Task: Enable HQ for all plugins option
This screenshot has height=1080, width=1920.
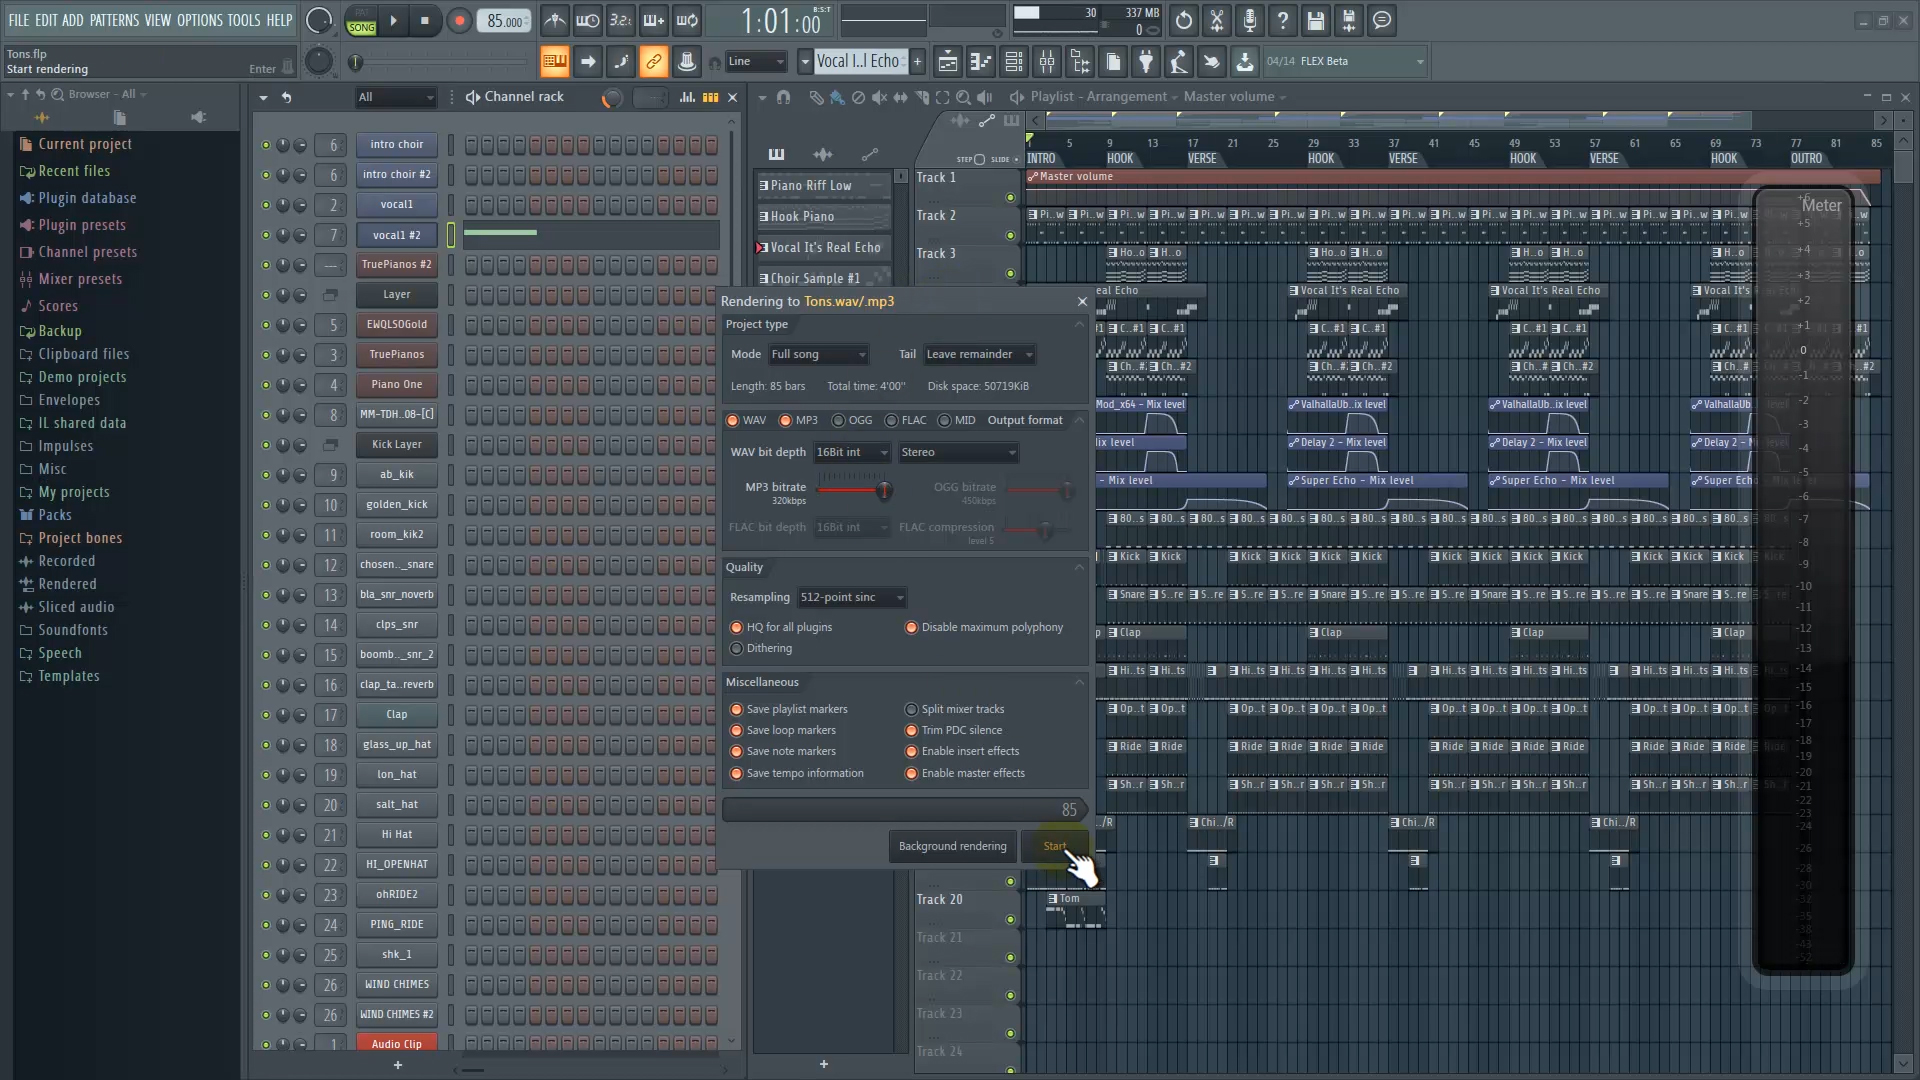Action: click(x=736, y=626)
